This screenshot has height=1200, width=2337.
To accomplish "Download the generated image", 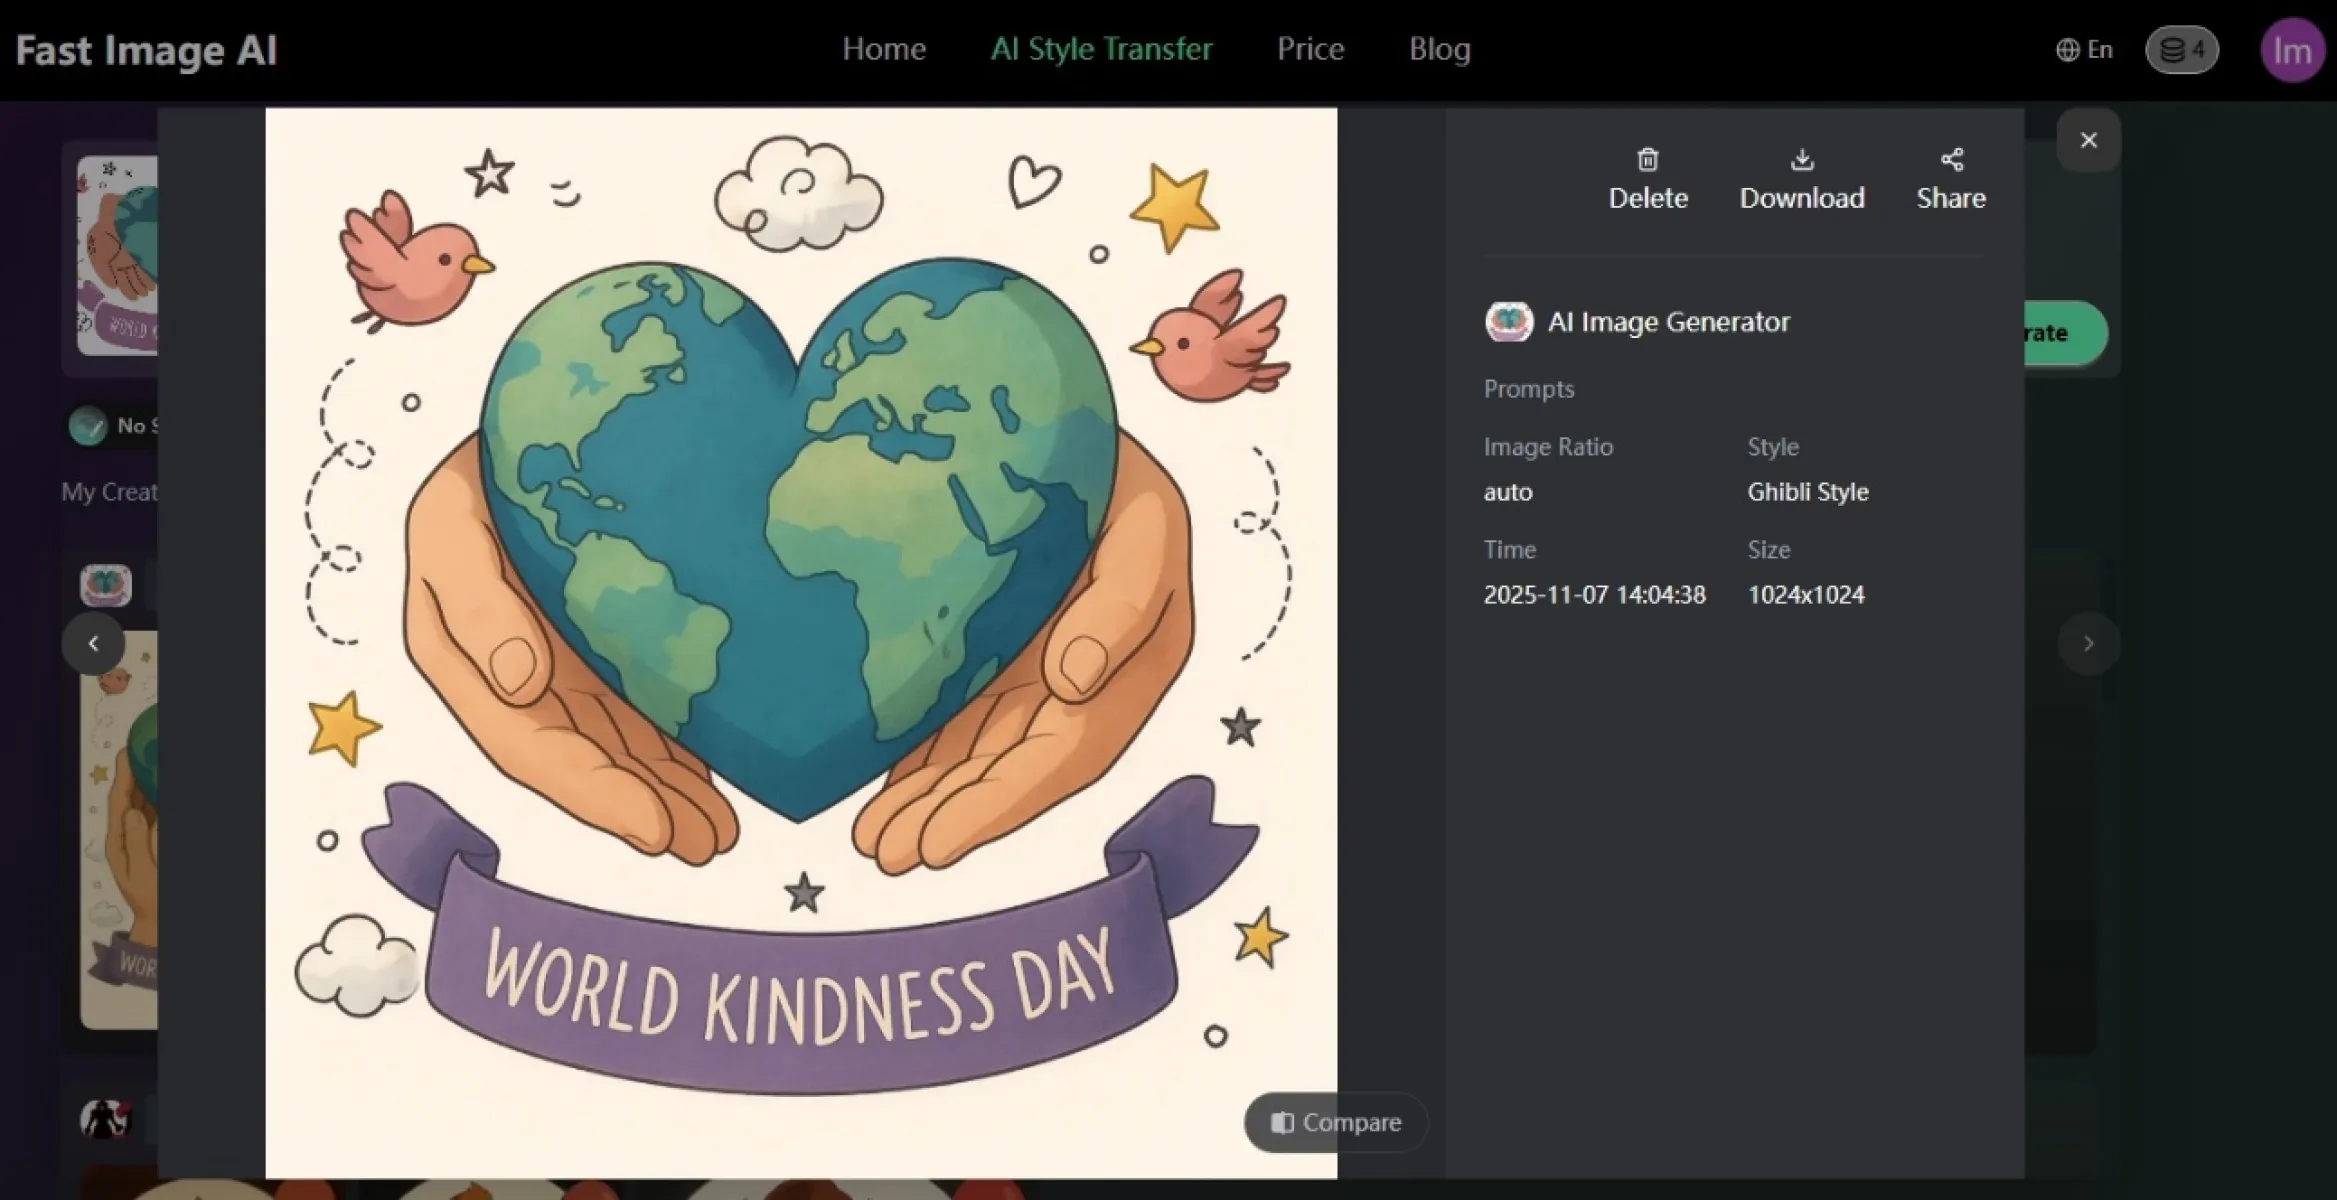I will (x=1801, y=179).
